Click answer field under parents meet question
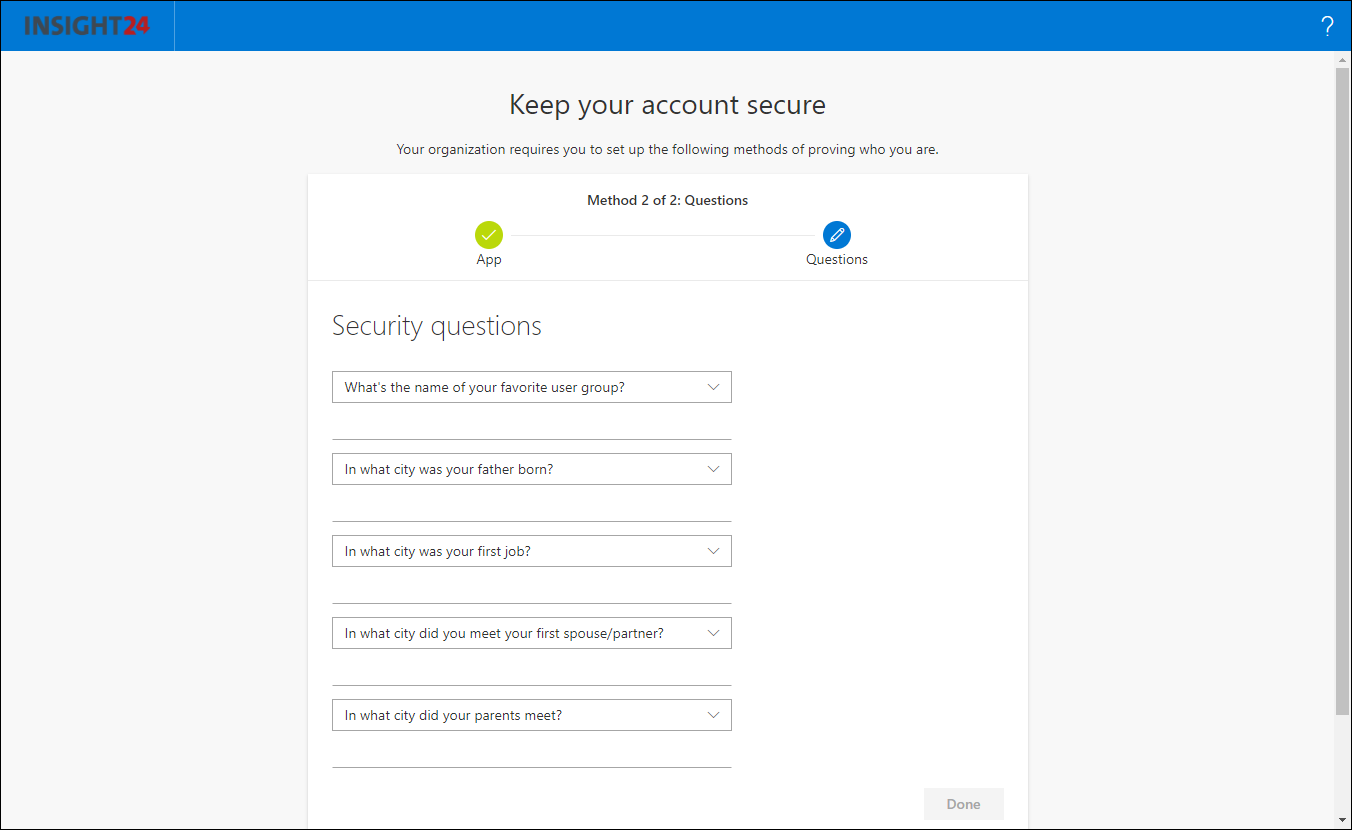 (531, 754)
